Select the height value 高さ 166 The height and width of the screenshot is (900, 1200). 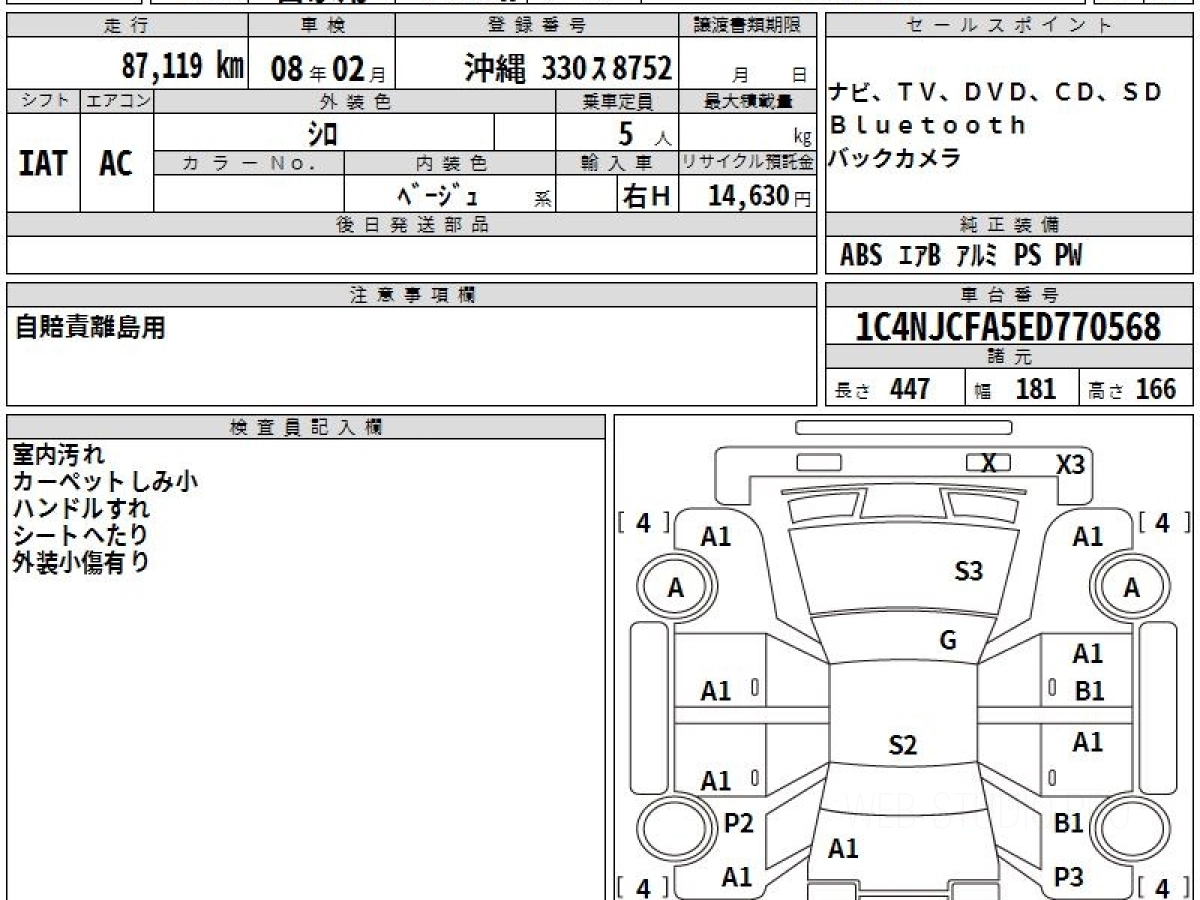(1133, 389)
